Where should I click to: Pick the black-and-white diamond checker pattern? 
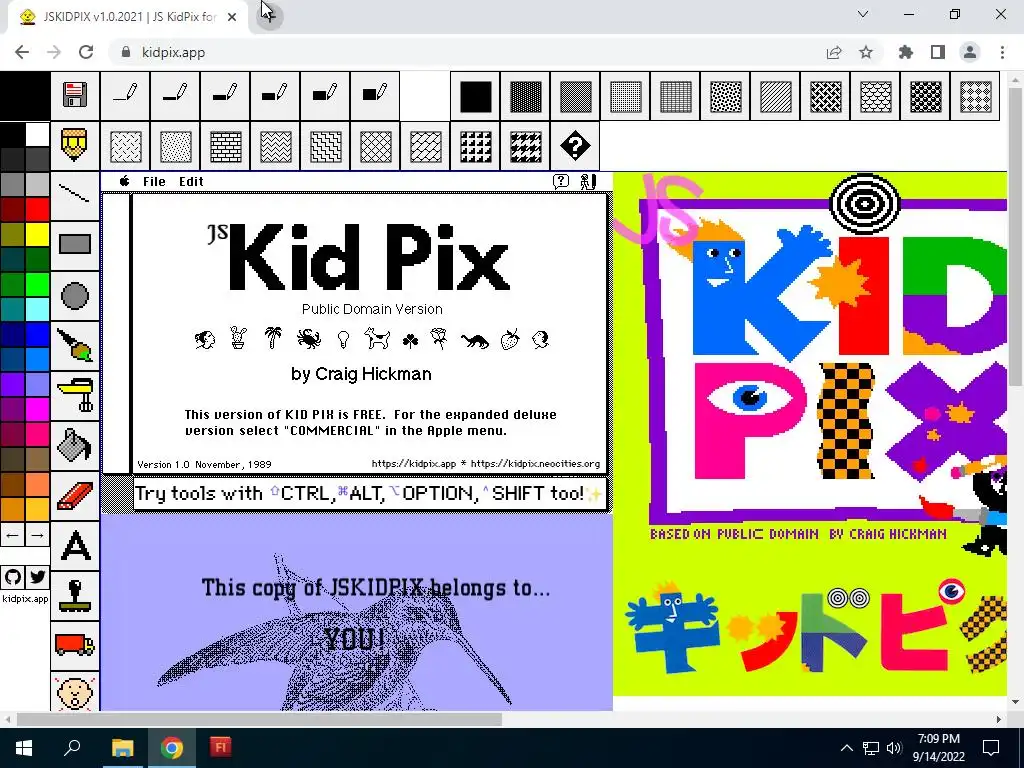coord(976,97)
